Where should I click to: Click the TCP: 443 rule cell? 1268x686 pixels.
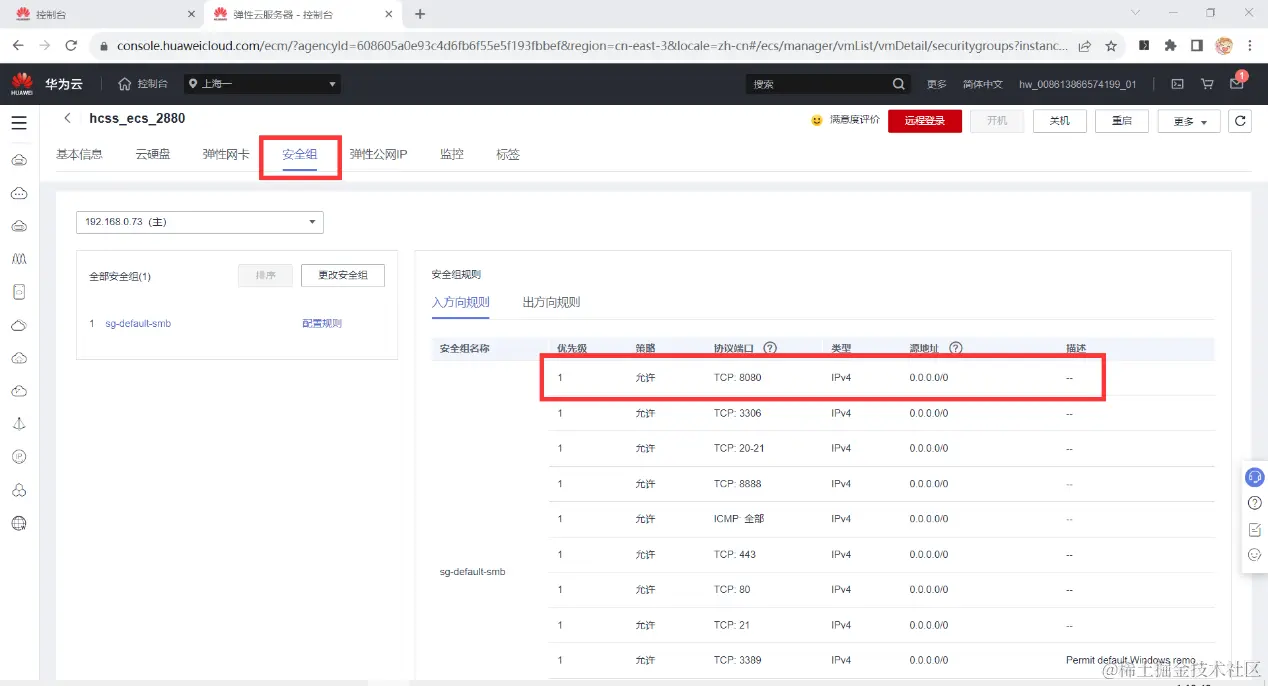tap(735, 555)
